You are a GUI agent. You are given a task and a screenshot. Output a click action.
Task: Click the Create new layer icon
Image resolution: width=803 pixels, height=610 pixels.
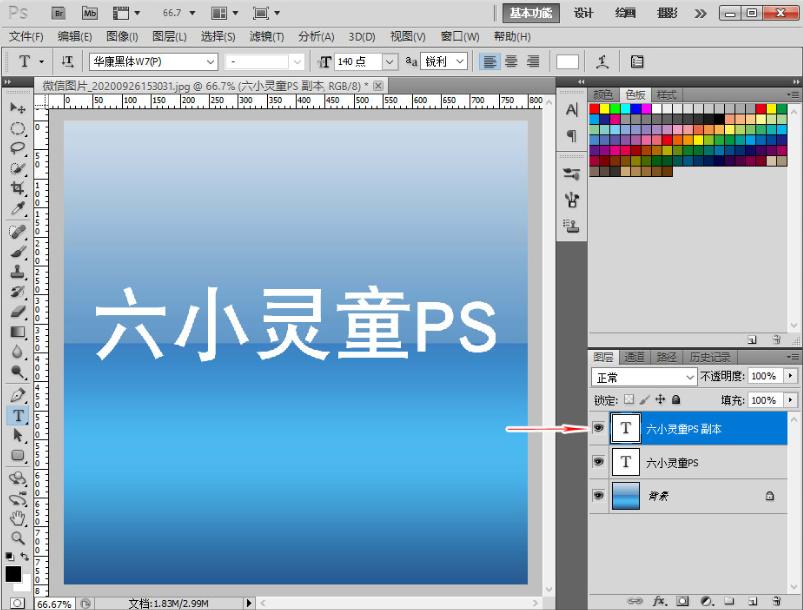[x=753, y=599]
